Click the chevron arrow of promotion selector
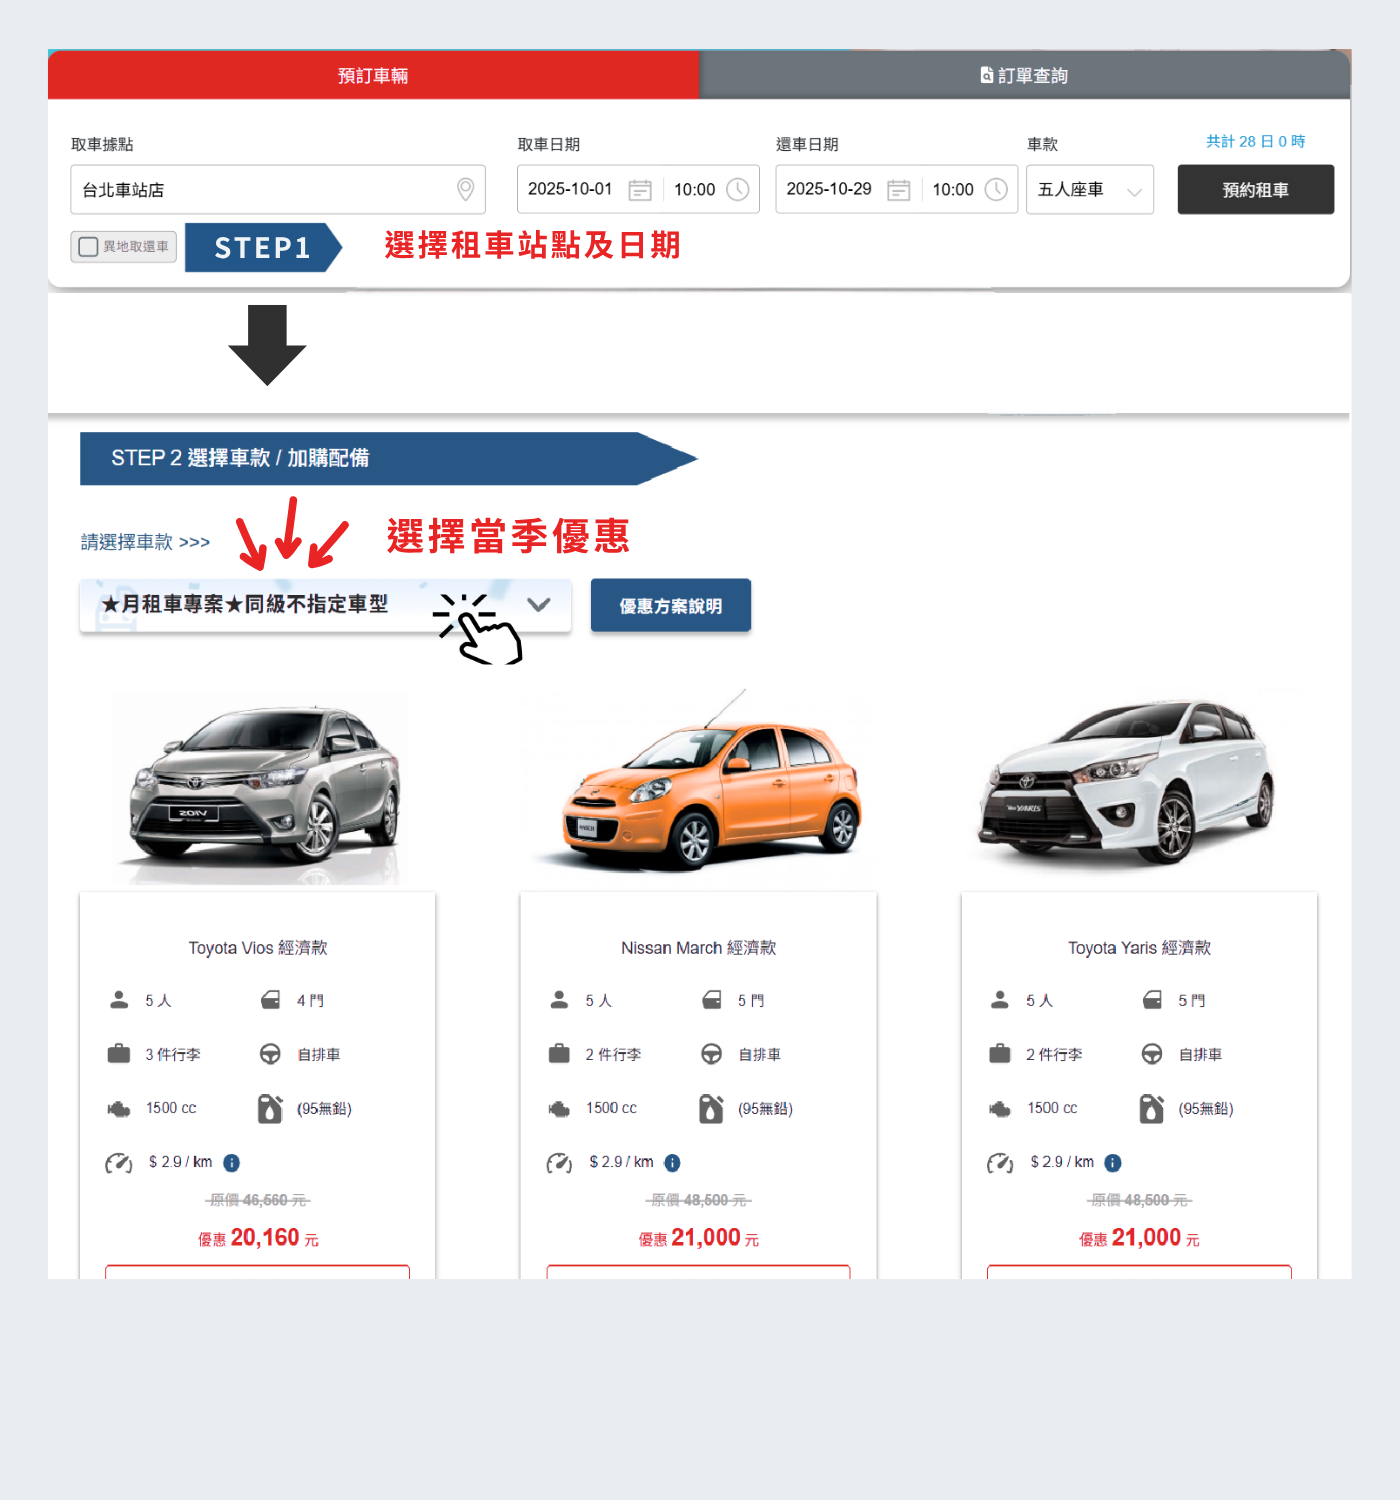The image size is (1400, 1500). [539, 604]
